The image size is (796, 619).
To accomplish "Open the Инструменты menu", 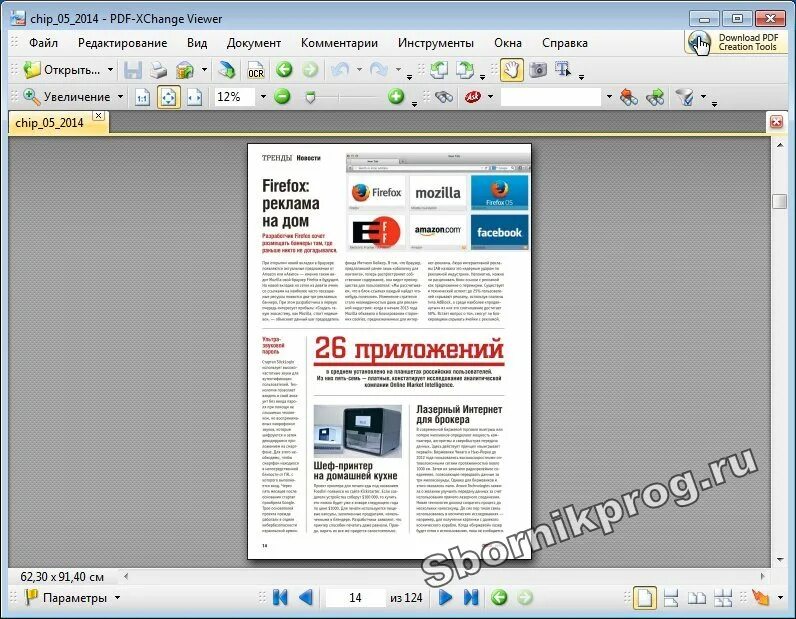I will click(x=436, y=43).
